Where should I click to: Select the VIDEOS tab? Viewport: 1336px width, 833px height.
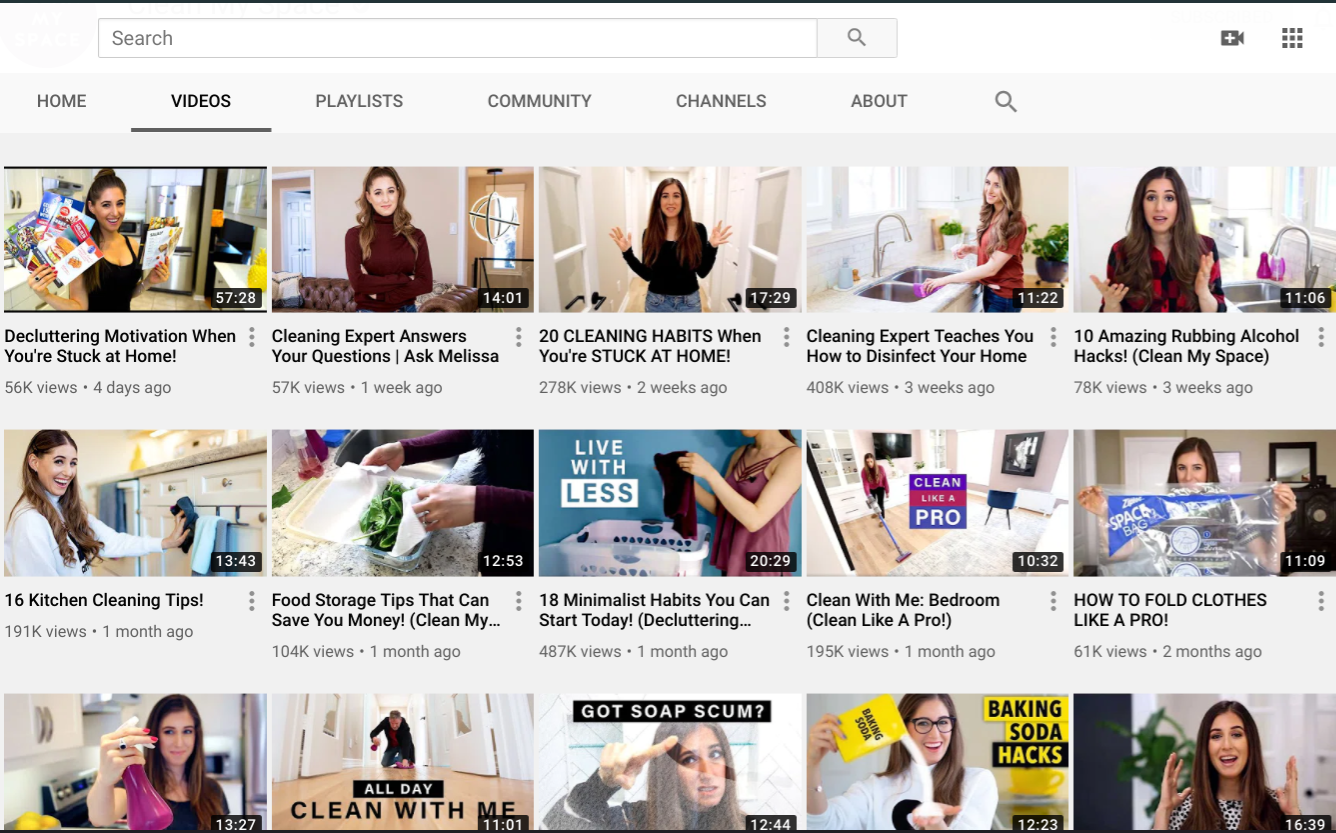tap(201, 101)
